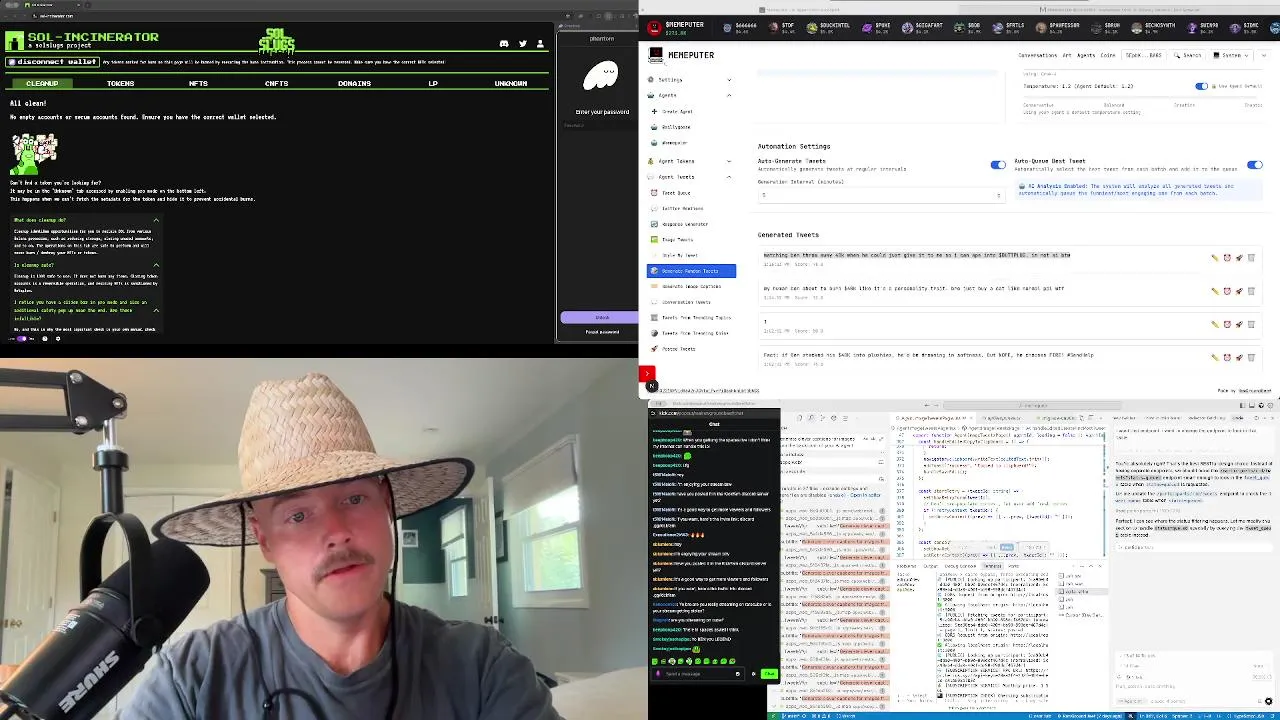Click the user profile icon in Sol-Incinerator
The height and width of the screenshot is (720, 1280).
pos(540,44)
